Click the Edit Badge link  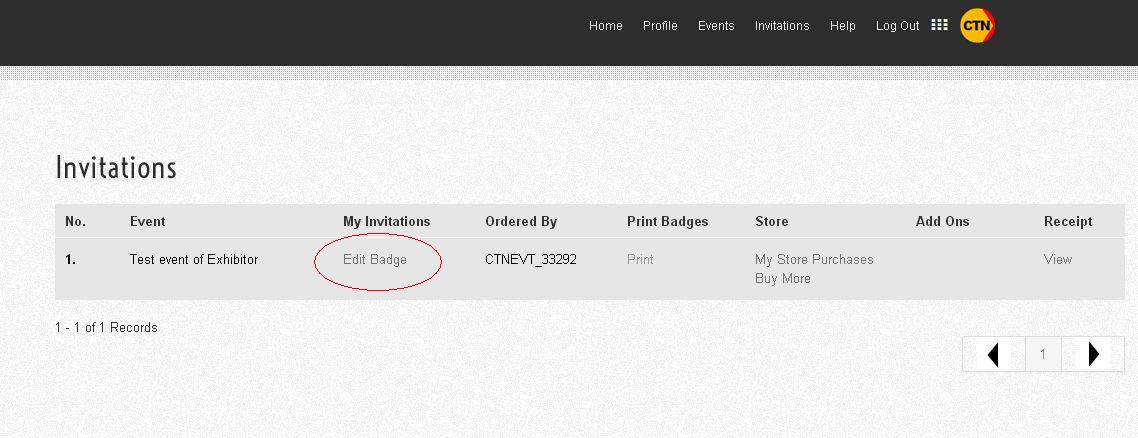pyautogui.click(x=375, y=260)
